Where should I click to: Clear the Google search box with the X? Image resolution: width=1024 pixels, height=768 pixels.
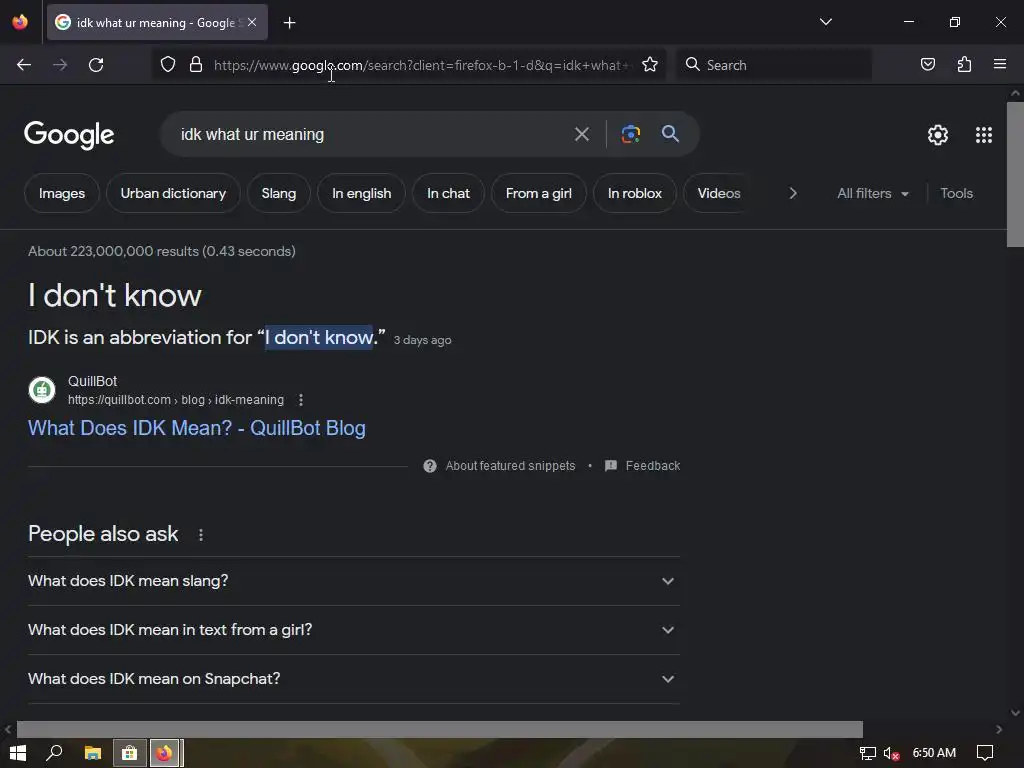[x=581, y=135]
